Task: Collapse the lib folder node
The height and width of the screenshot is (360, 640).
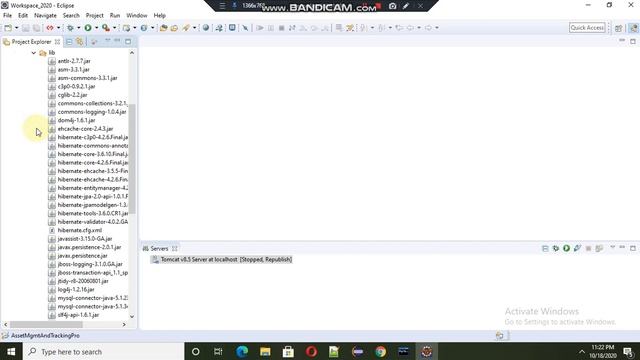Action: [33, 53]
